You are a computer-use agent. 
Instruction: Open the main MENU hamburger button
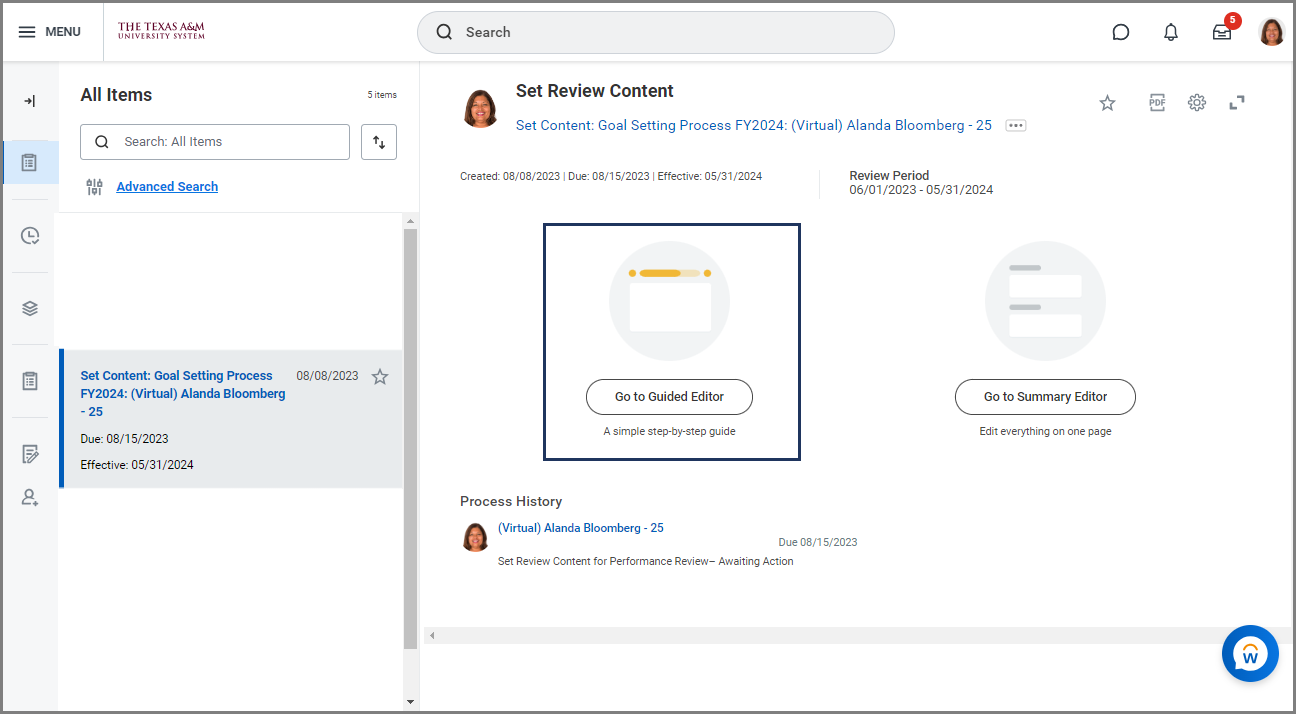pos(49,32)
